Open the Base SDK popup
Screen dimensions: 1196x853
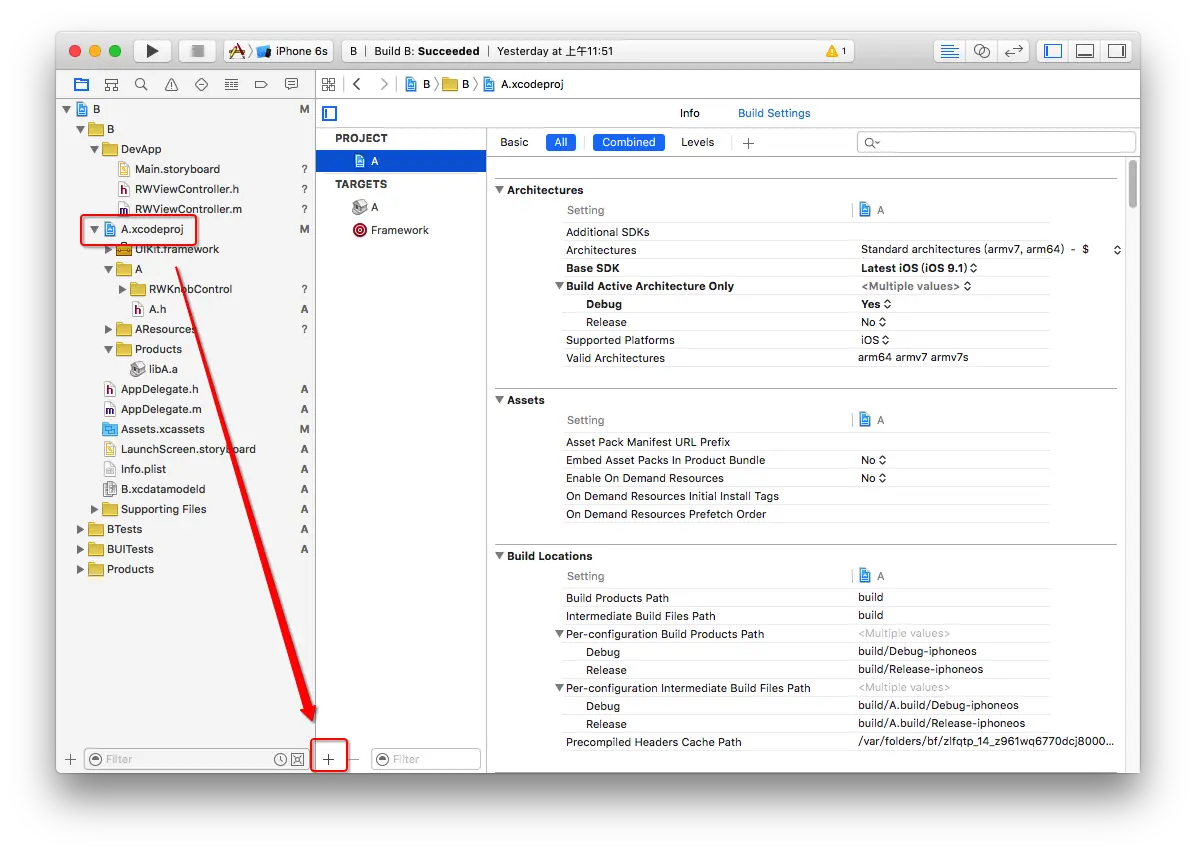coord(919,269)
